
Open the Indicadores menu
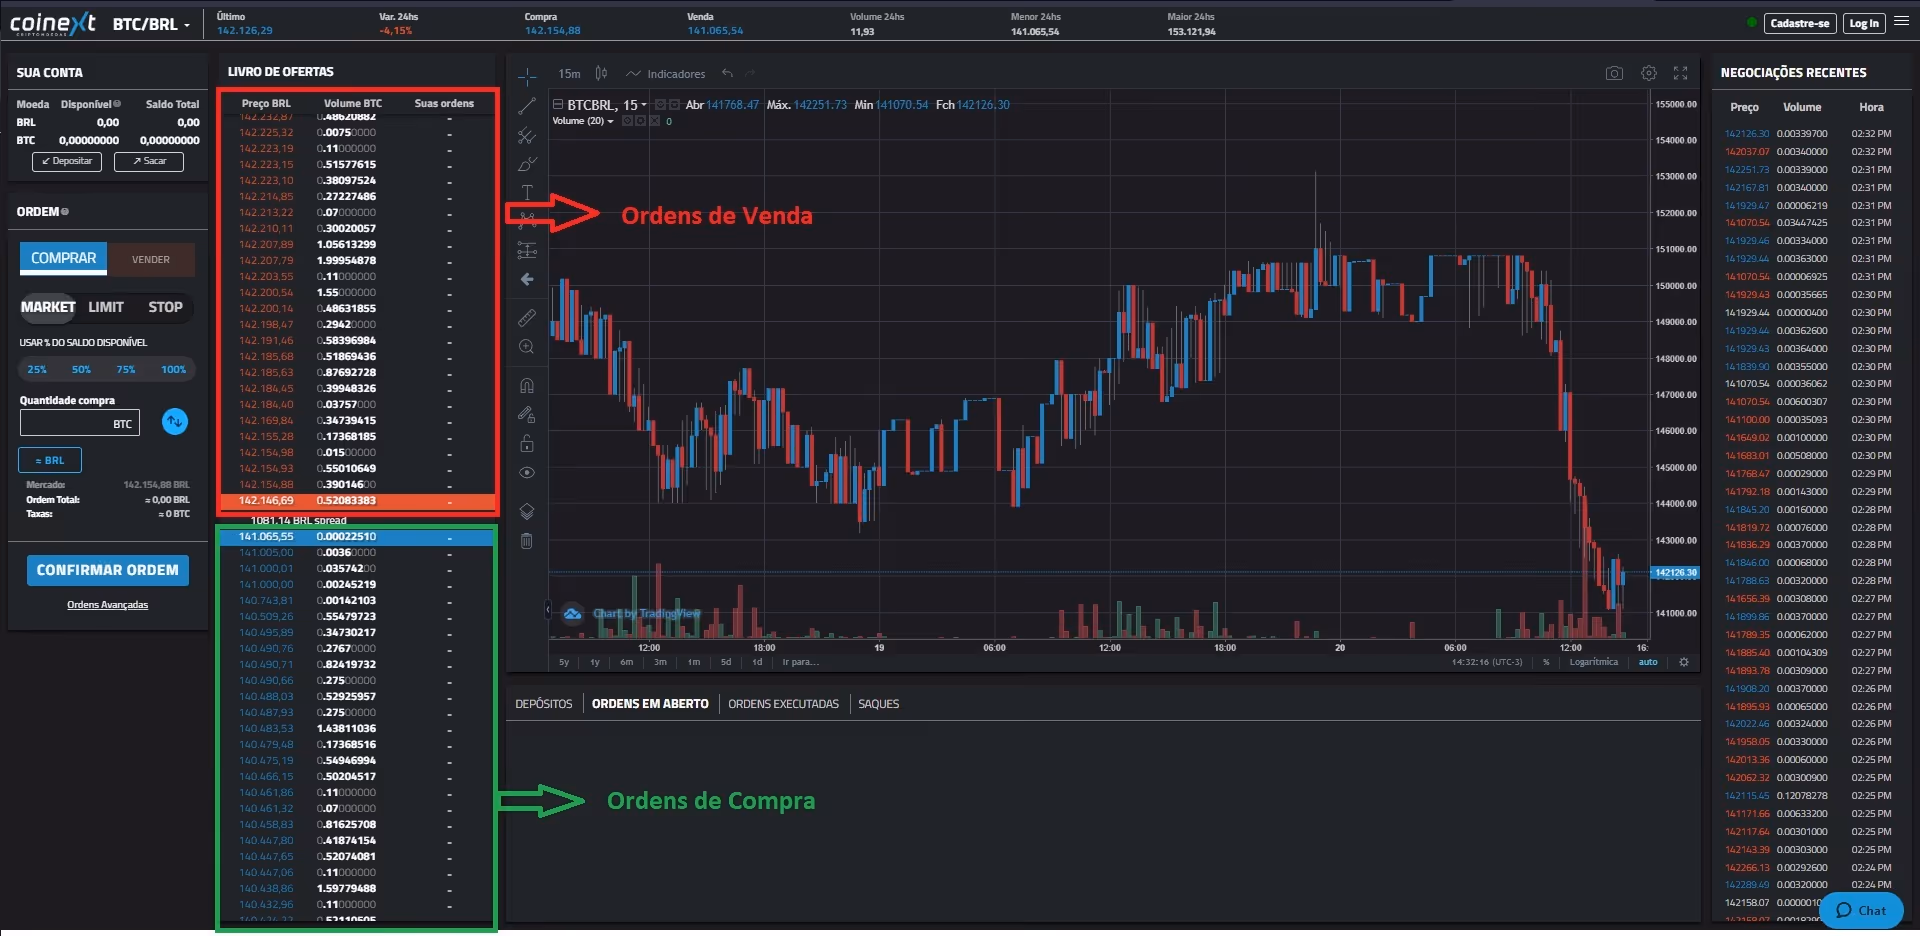666,74
